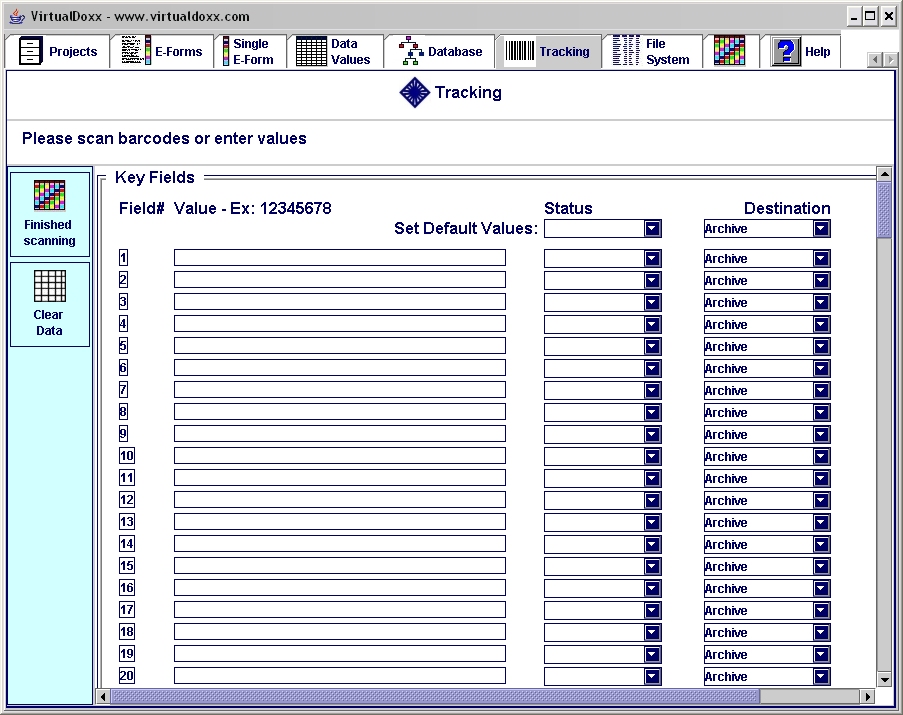Click the tab strip scroll-left arrow

point(875,59)
